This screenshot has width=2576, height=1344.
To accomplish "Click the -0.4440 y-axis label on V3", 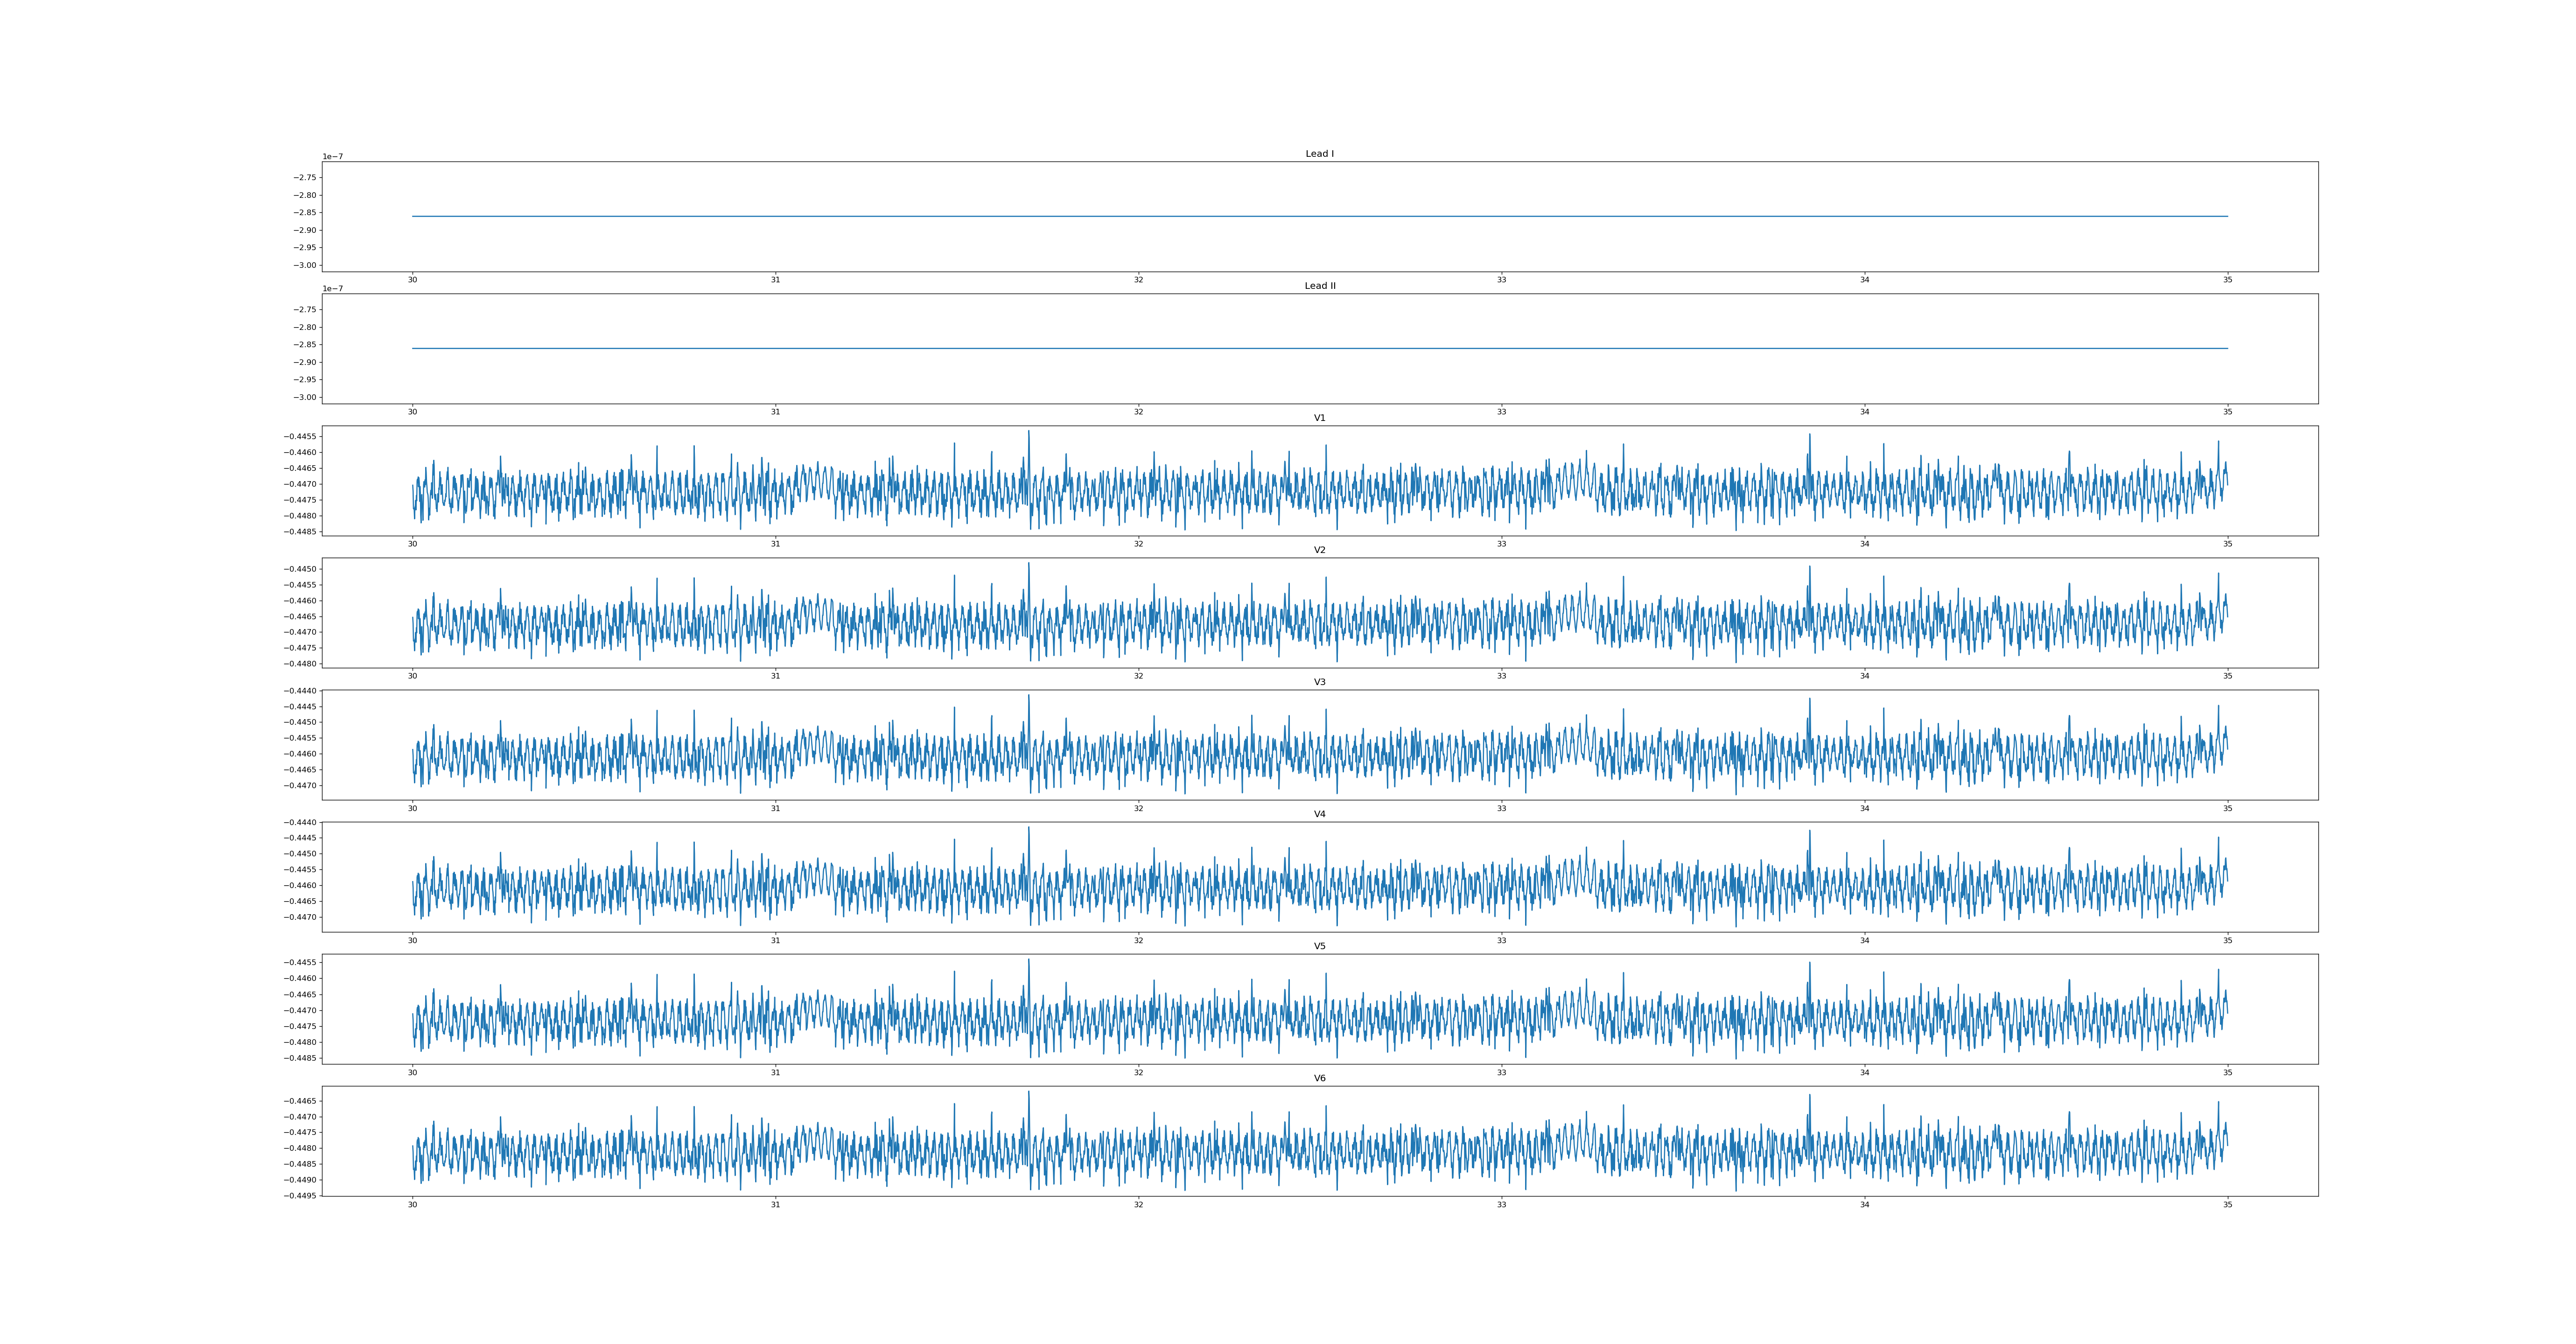I will coord(300,691).
